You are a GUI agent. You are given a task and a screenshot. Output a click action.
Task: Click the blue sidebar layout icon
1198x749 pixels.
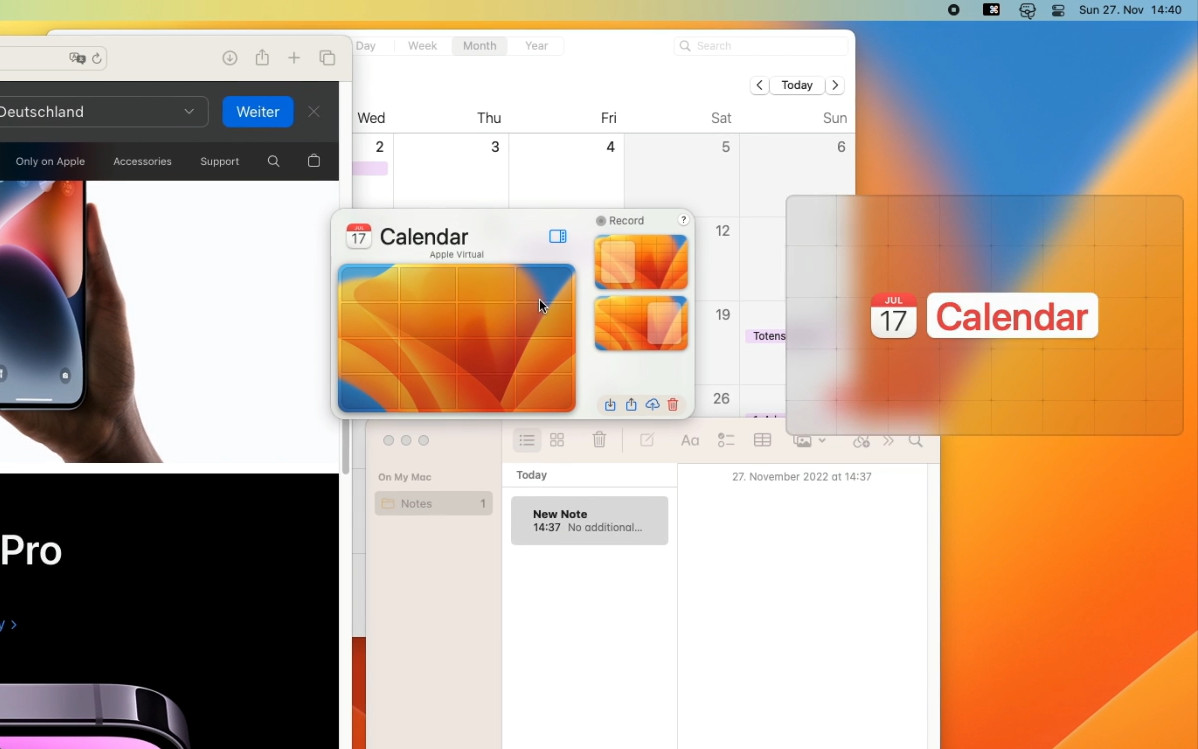pyautogui.click(x=558, y=236)
